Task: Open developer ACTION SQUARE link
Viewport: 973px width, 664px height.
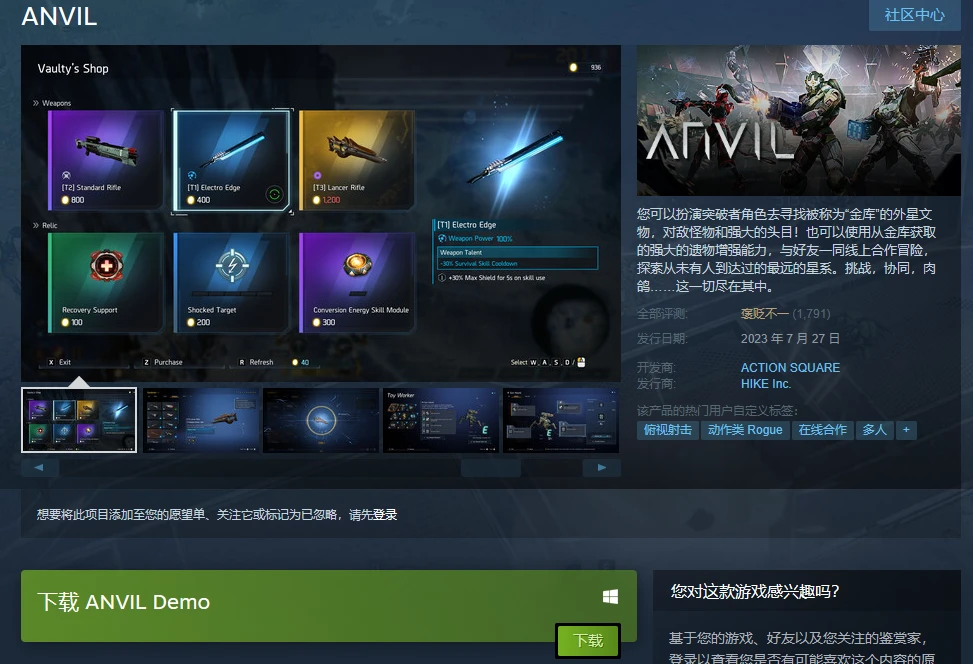Action: click(x=790, y=367)
